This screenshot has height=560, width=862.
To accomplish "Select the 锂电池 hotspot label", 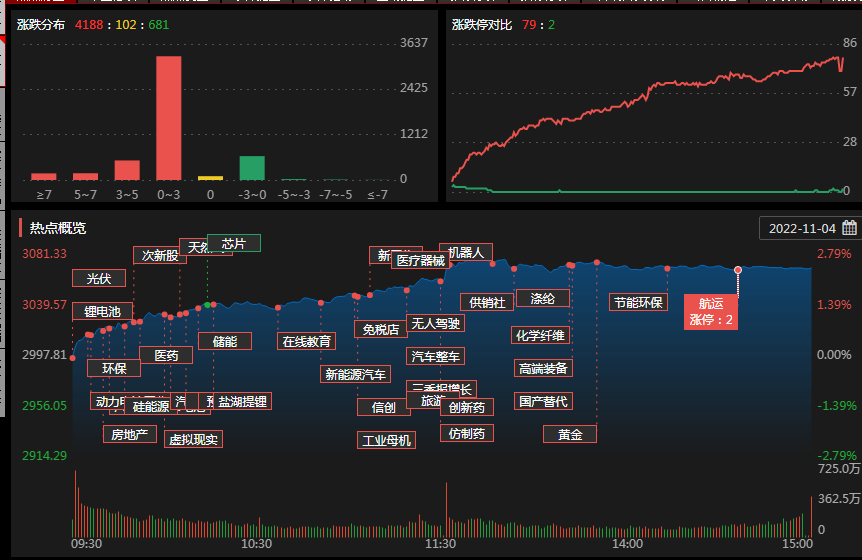I will pyautogui.click(x=102, y=312).
